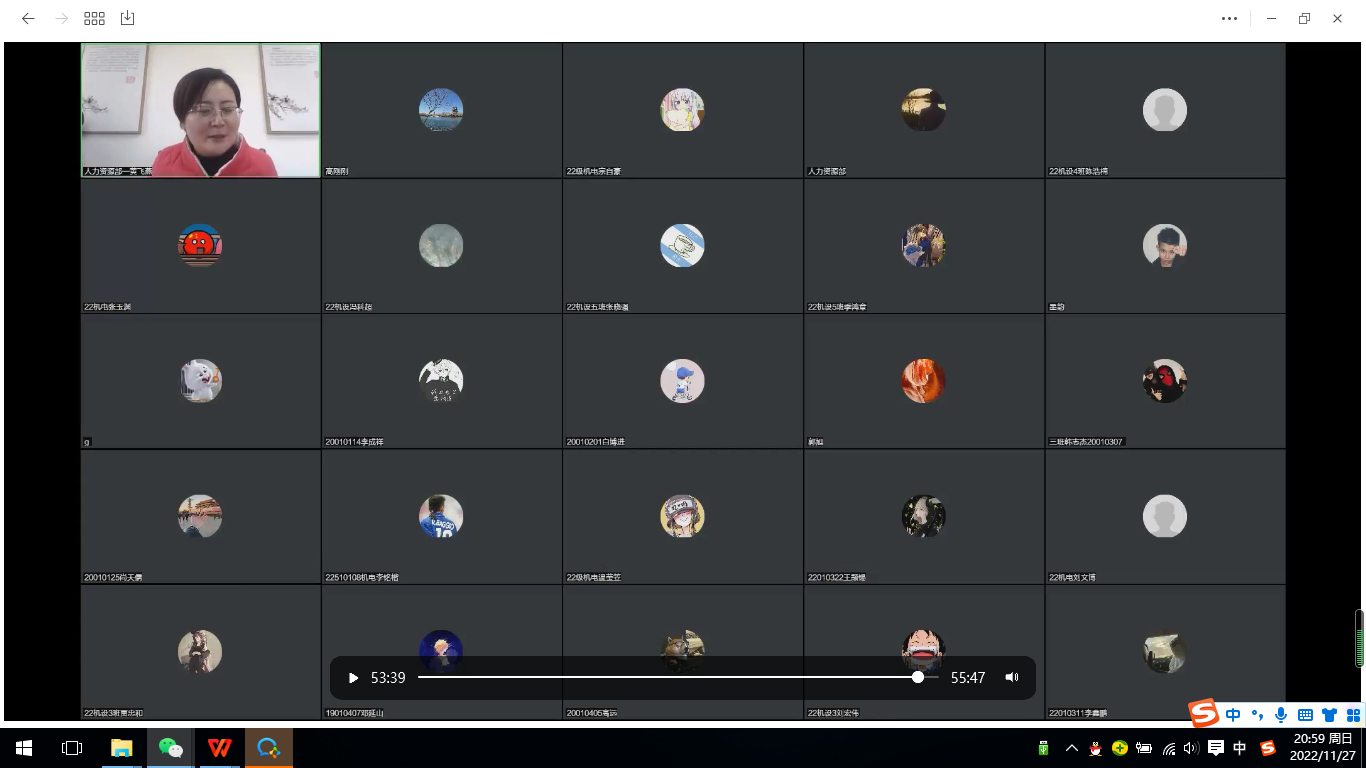
Task: Mute video with the speaker icon
Action: click(1011, 678)
